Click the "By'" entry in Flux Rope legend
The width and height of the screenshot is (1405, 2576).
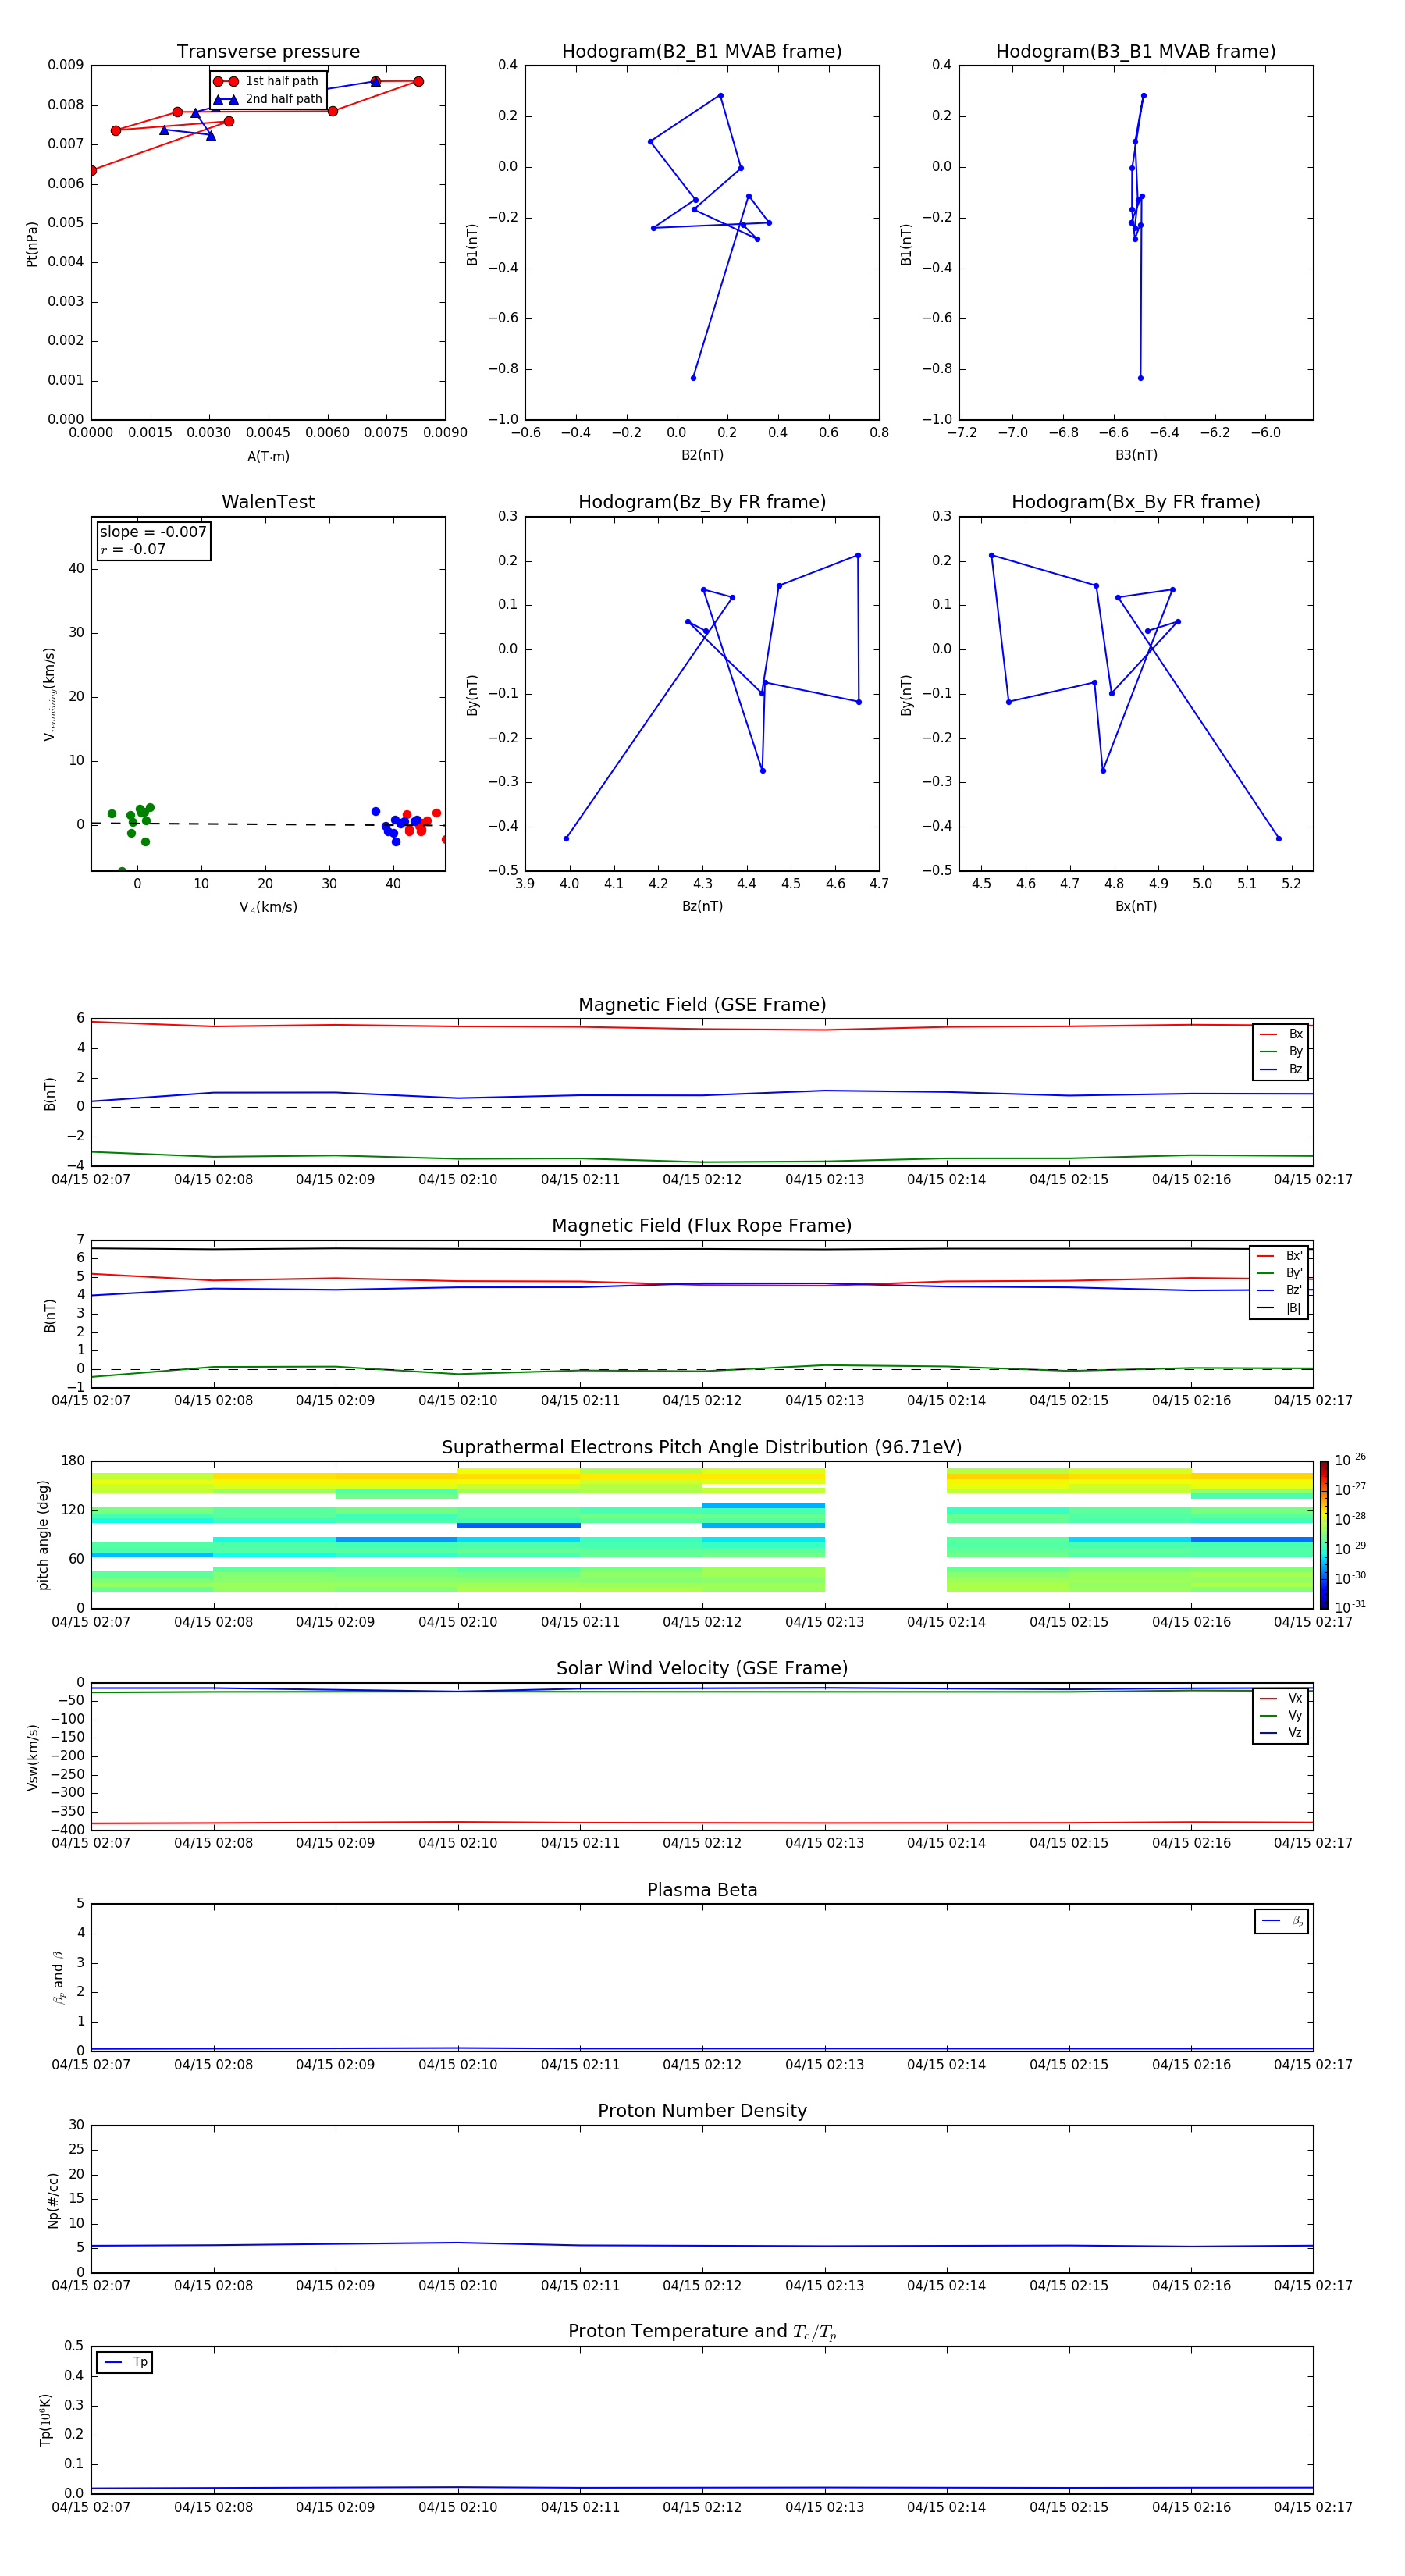point(1280,1273)
